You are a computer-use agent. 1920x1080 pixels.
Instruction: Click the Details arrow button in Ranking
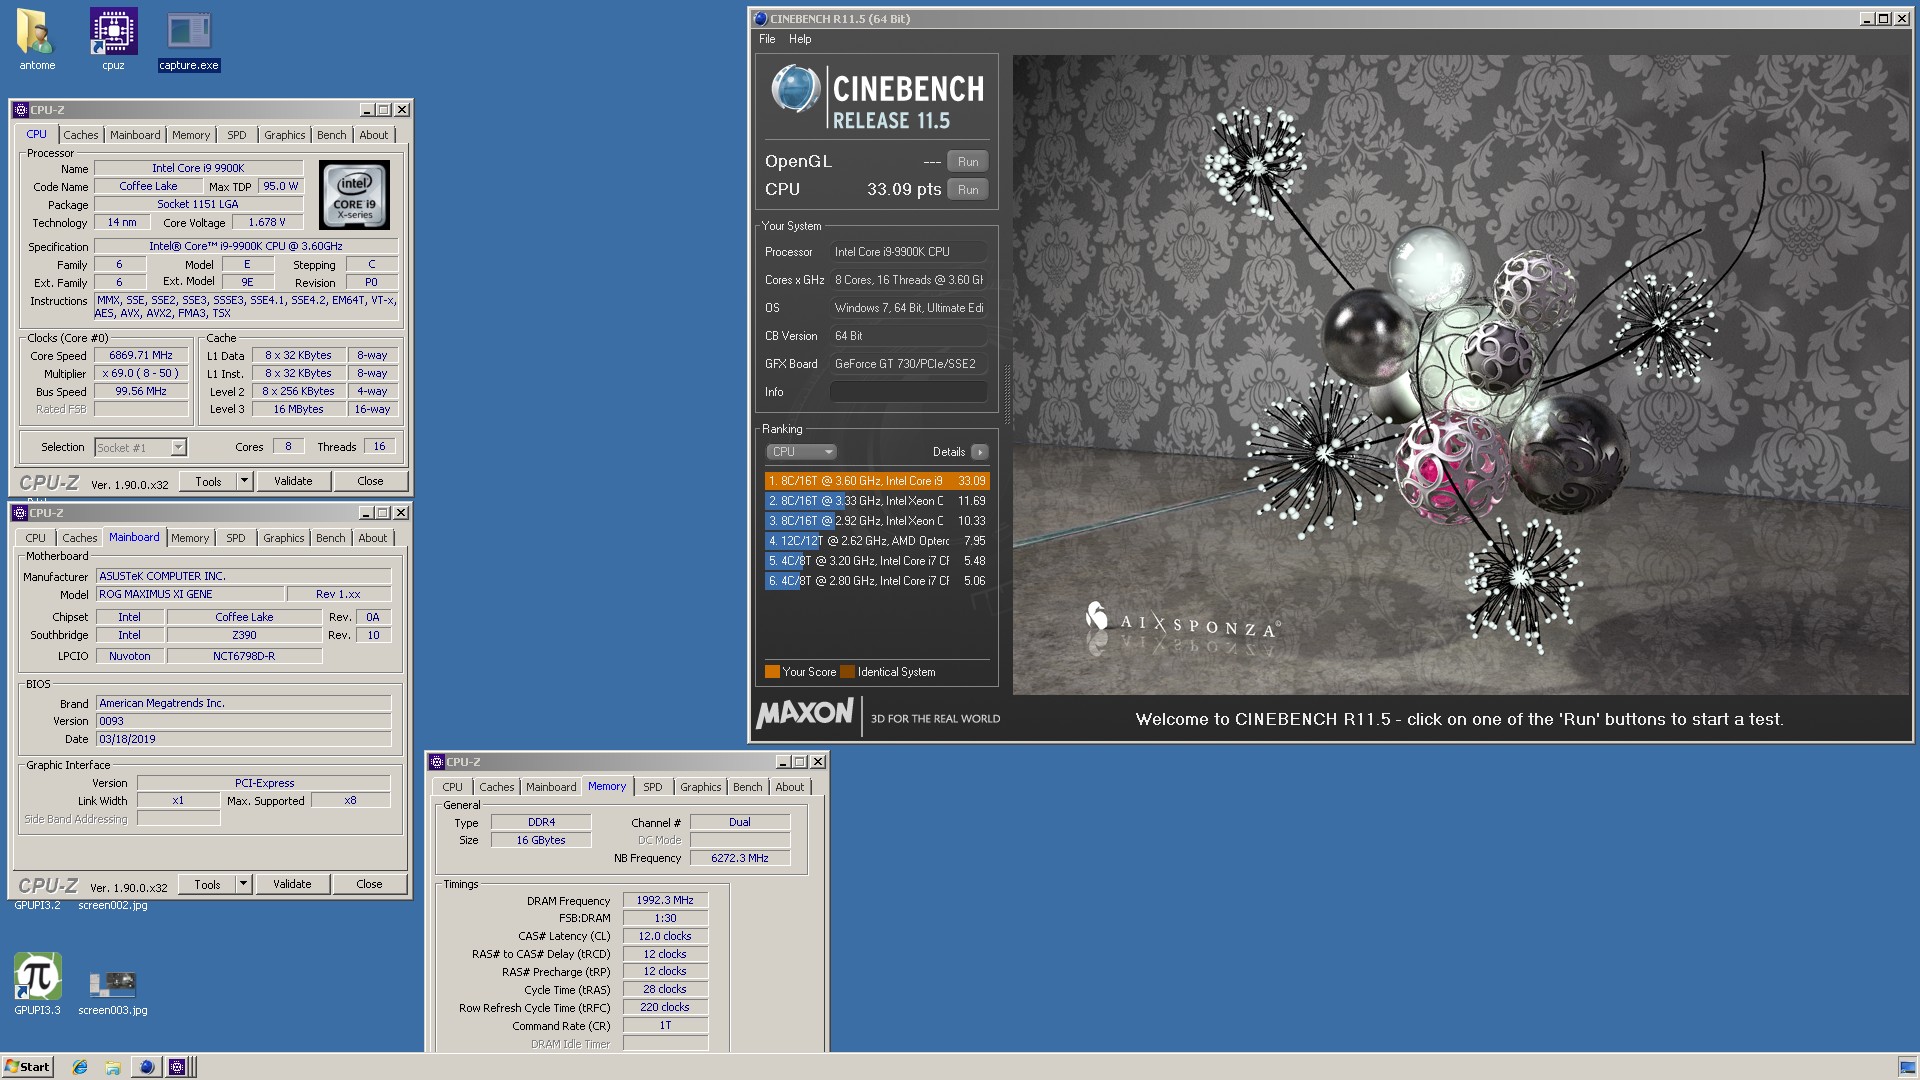(x=980, y=452)
